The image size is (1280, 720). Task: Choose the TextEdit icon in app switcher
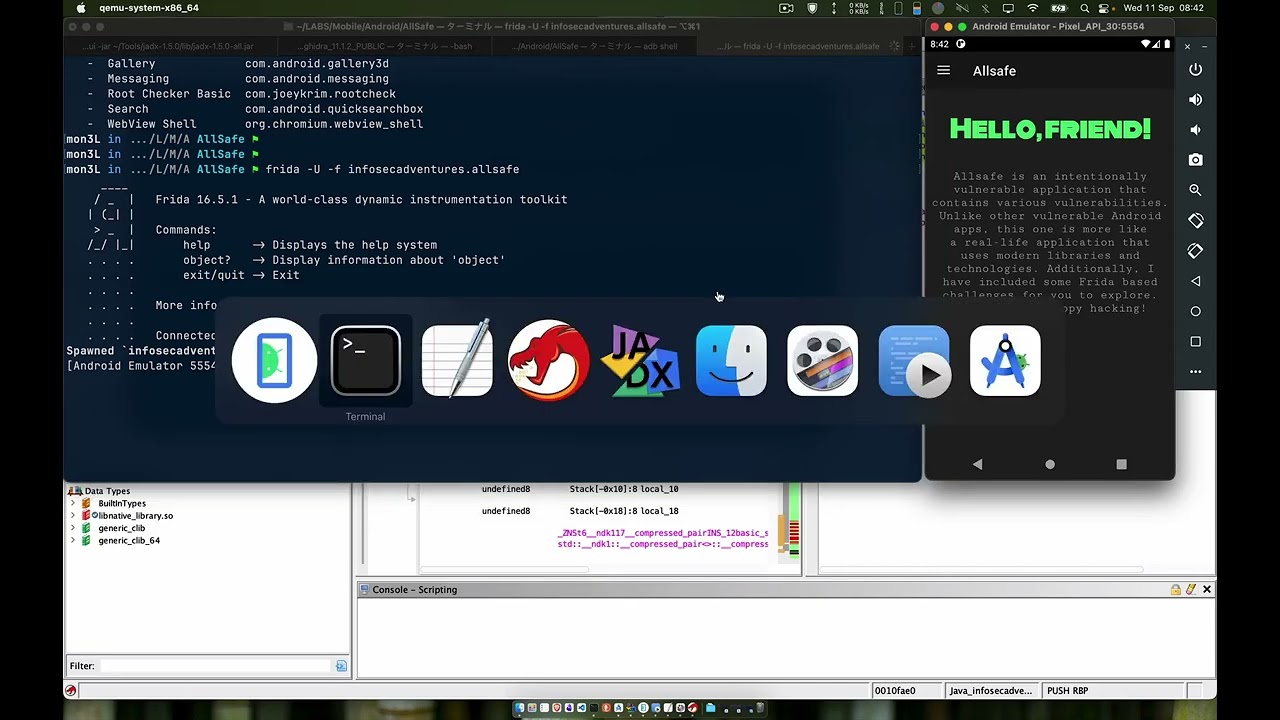coord(457,360)
